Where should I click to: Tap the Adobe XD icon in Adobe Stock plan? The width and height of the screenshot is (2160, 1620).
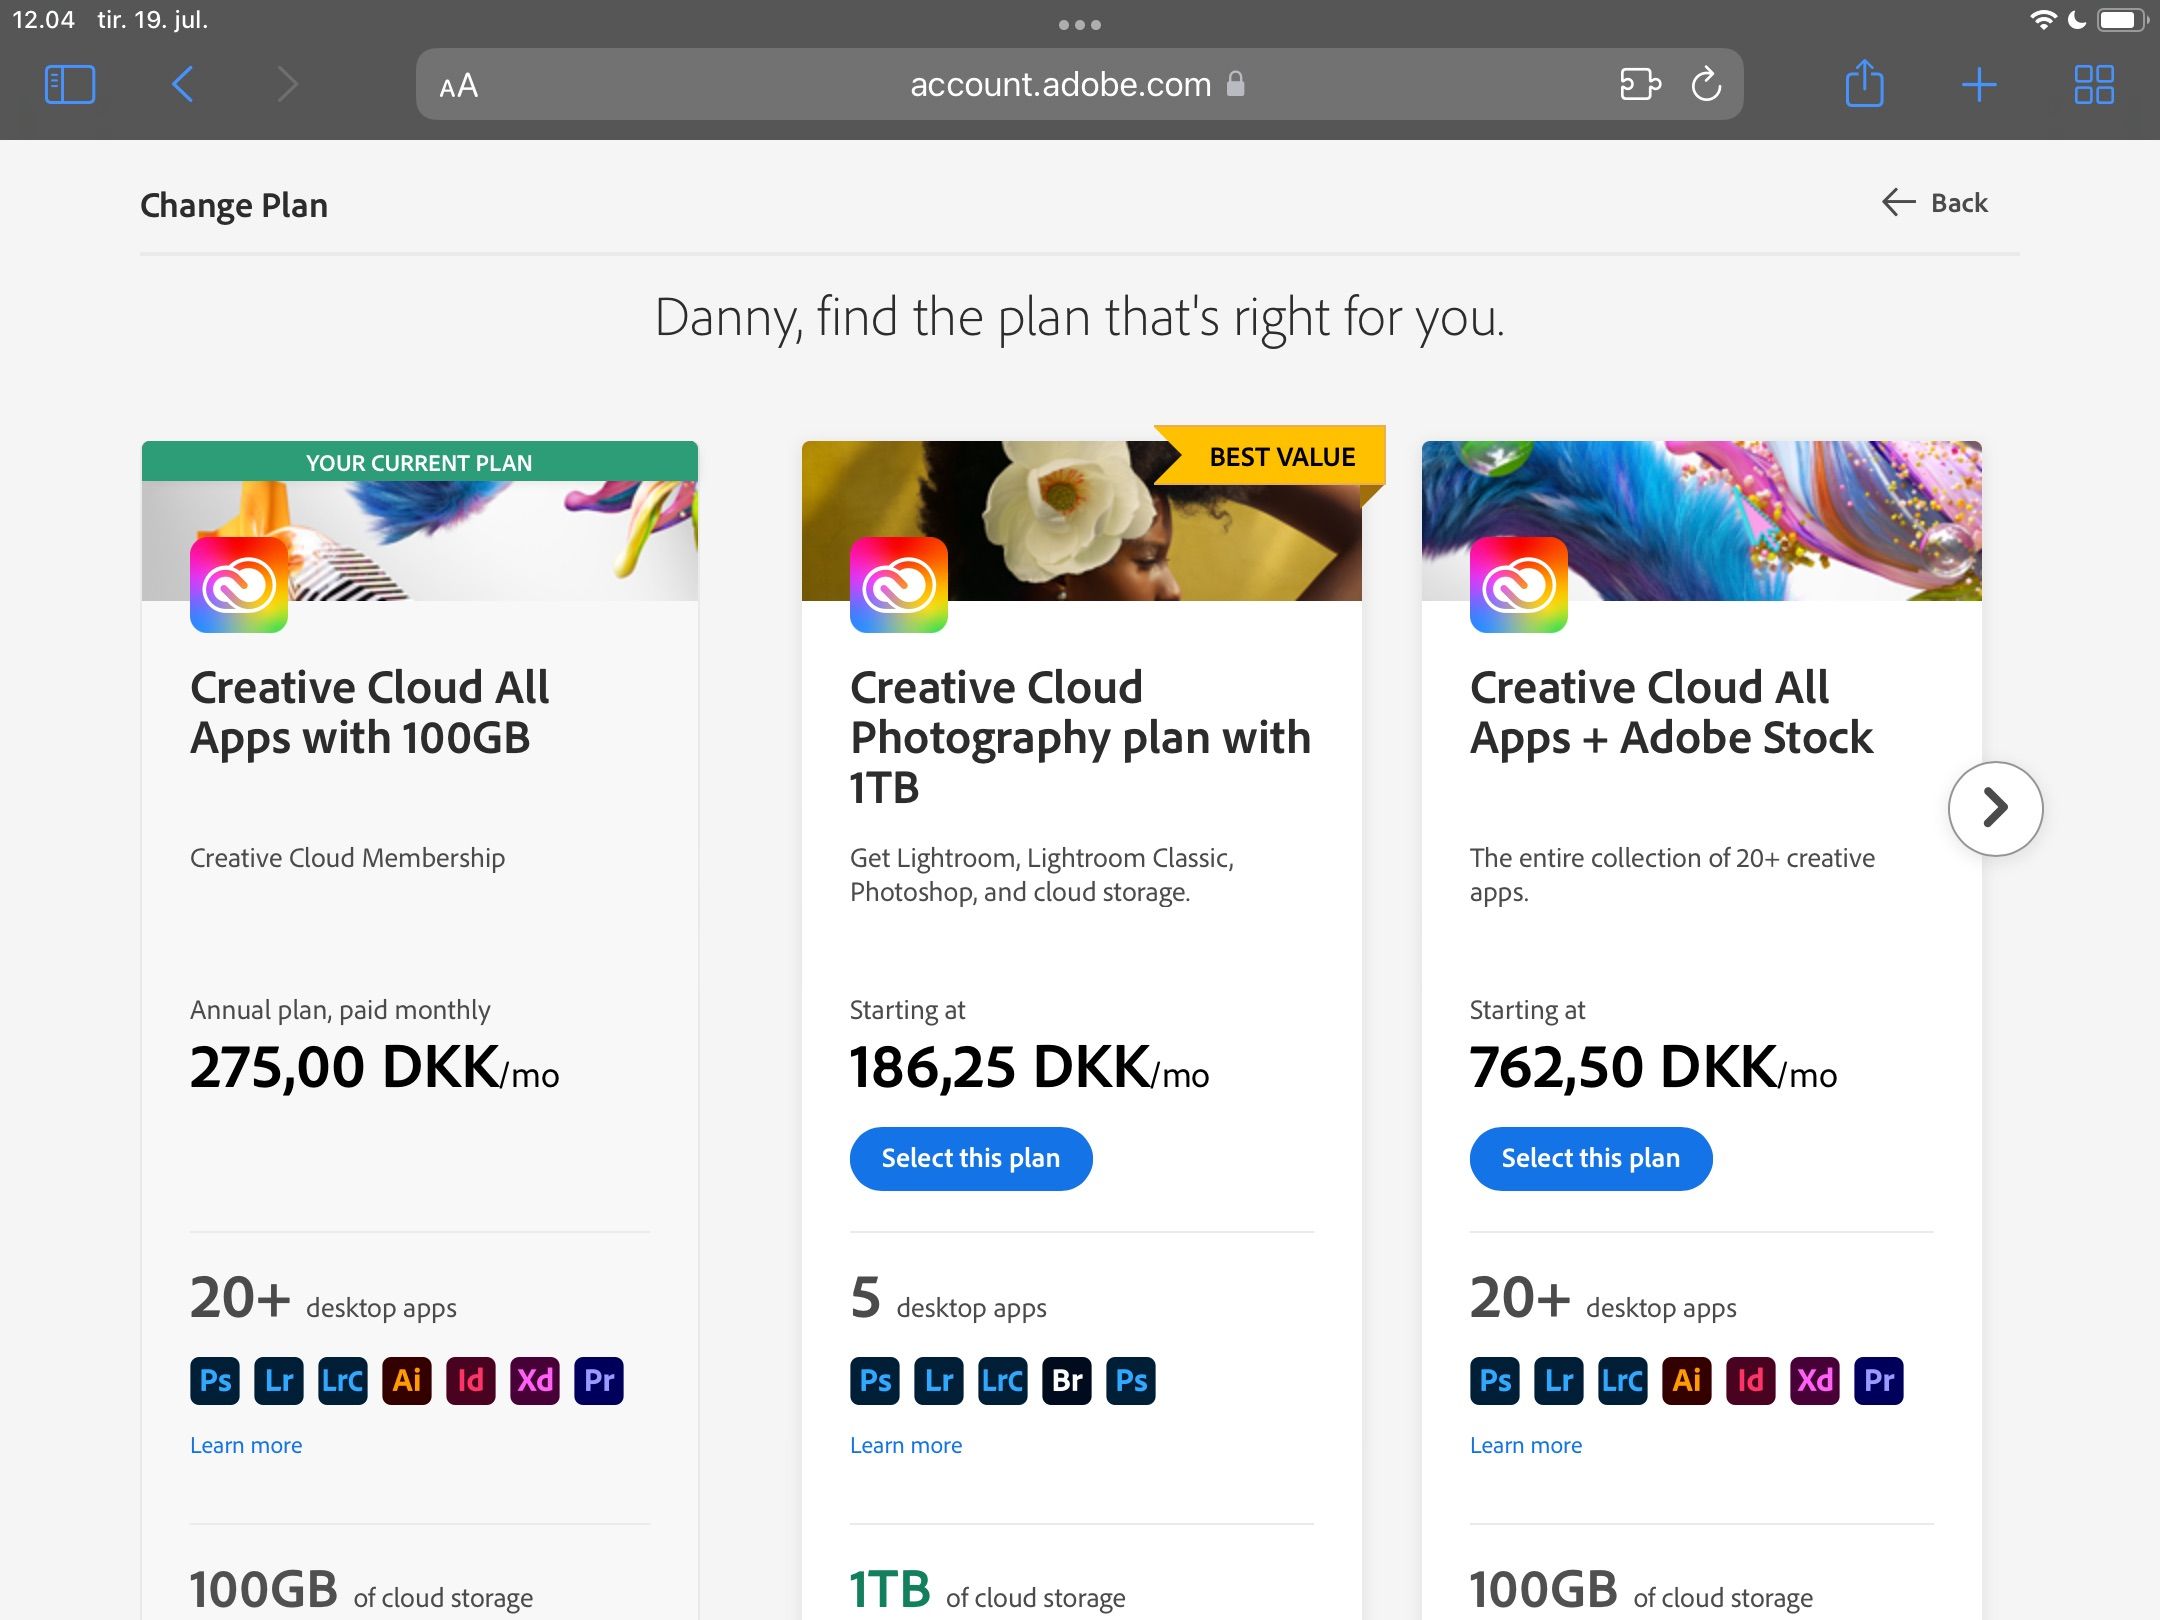click(1815, 1381)
